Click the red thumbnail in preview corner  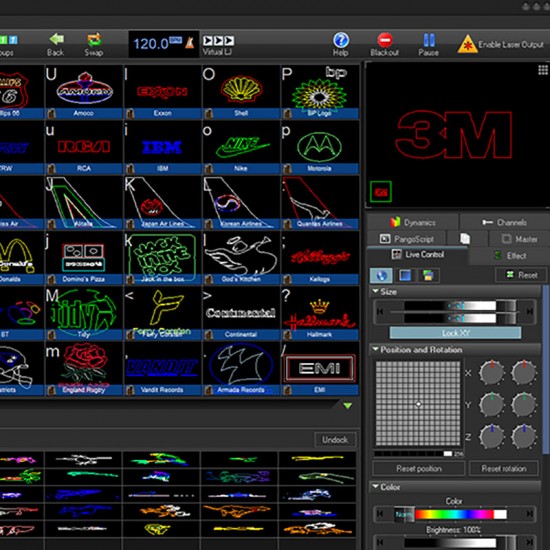[x=381, y=192]
